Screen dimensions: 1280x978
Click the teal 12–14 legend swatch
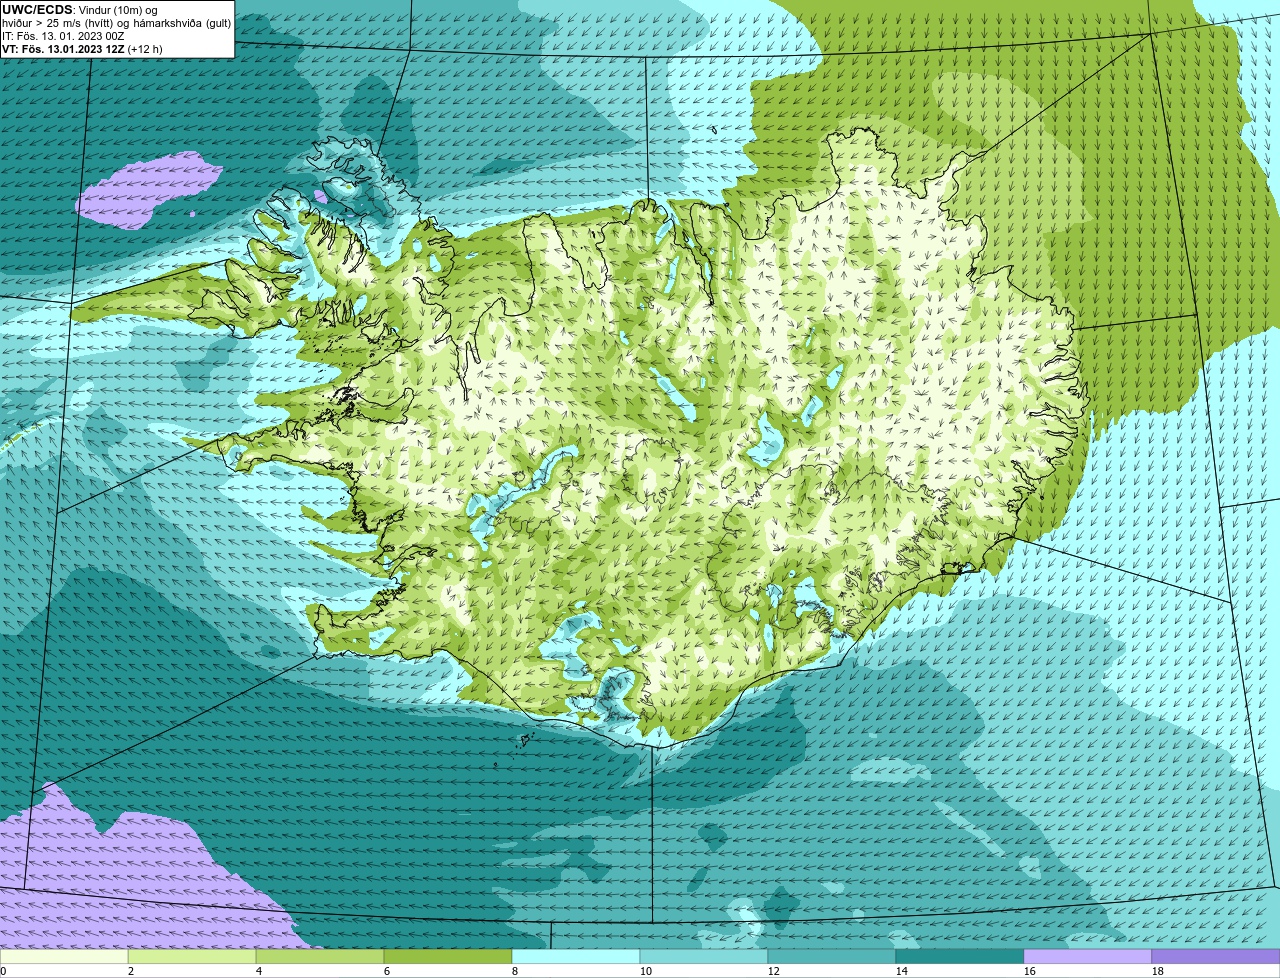[832, 957]
